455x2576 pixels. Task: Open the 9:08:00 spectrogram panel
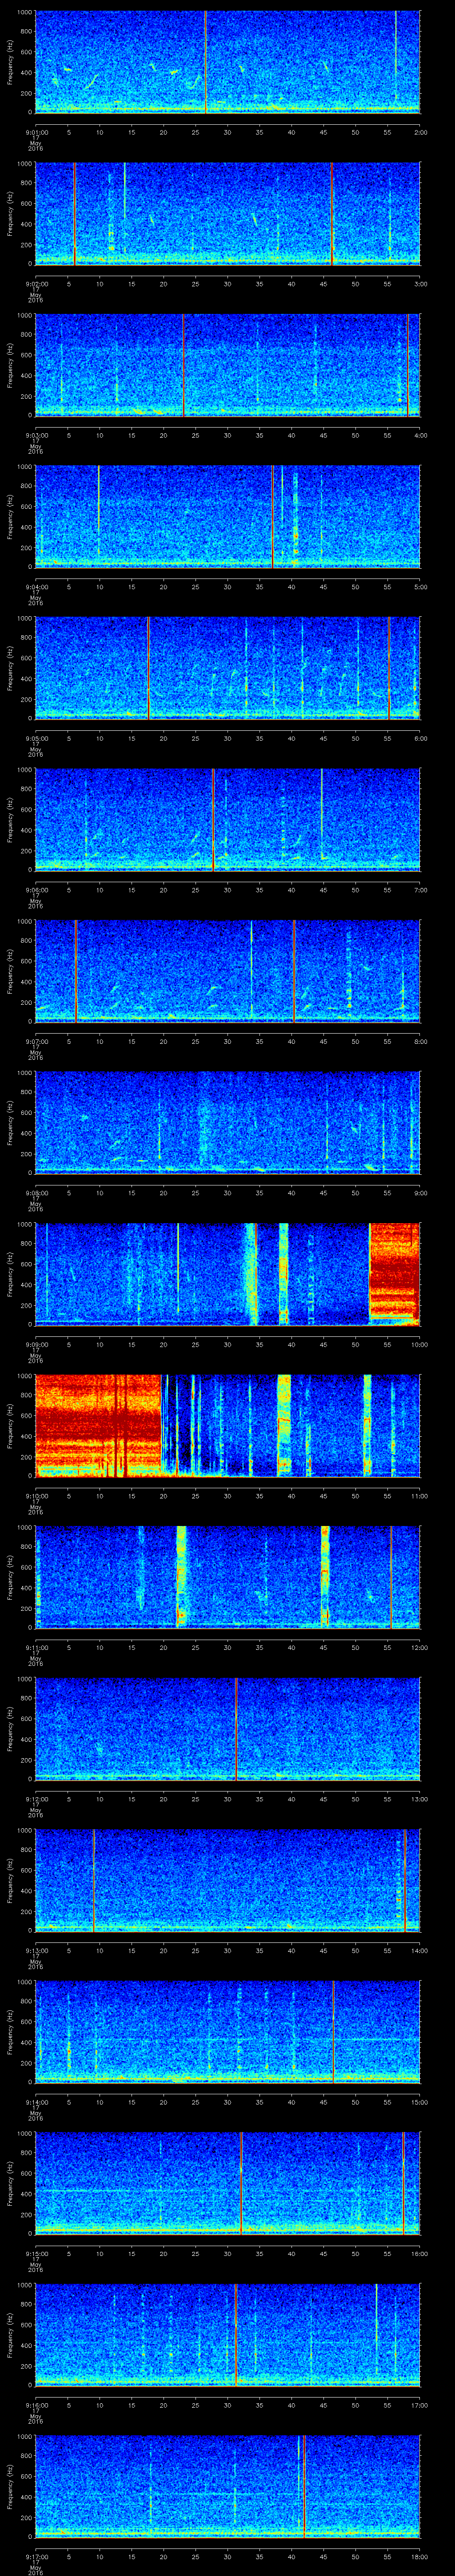click(228, 1122)
